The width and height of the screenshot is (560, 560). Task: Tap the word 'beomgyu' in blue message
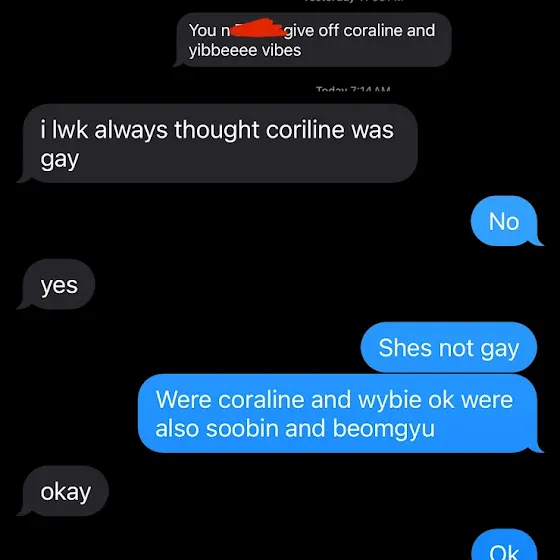coord(384,428)
